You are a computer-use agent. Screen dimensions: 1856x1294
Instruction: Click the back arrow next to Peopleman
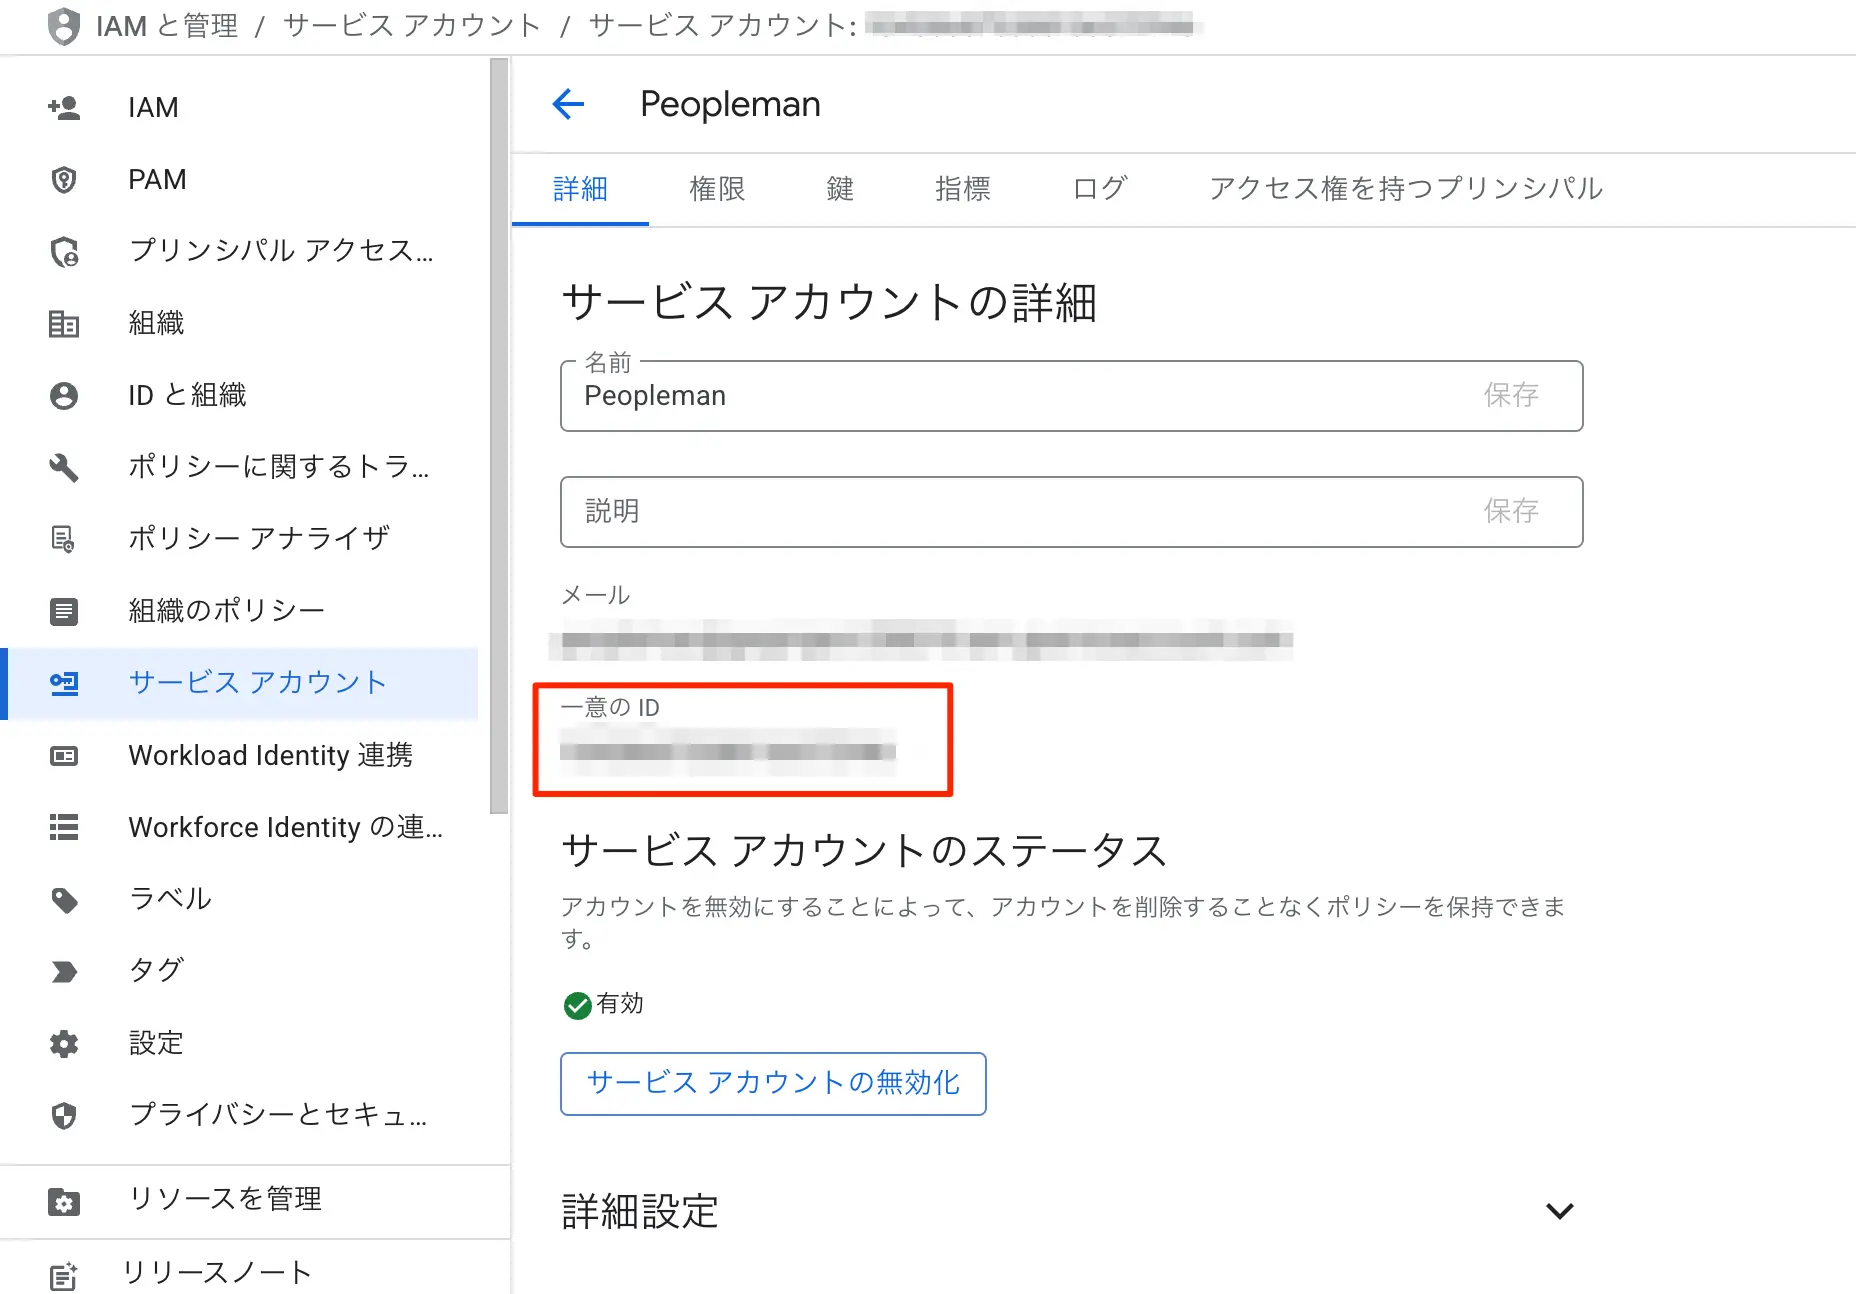[x=568, y=104]
